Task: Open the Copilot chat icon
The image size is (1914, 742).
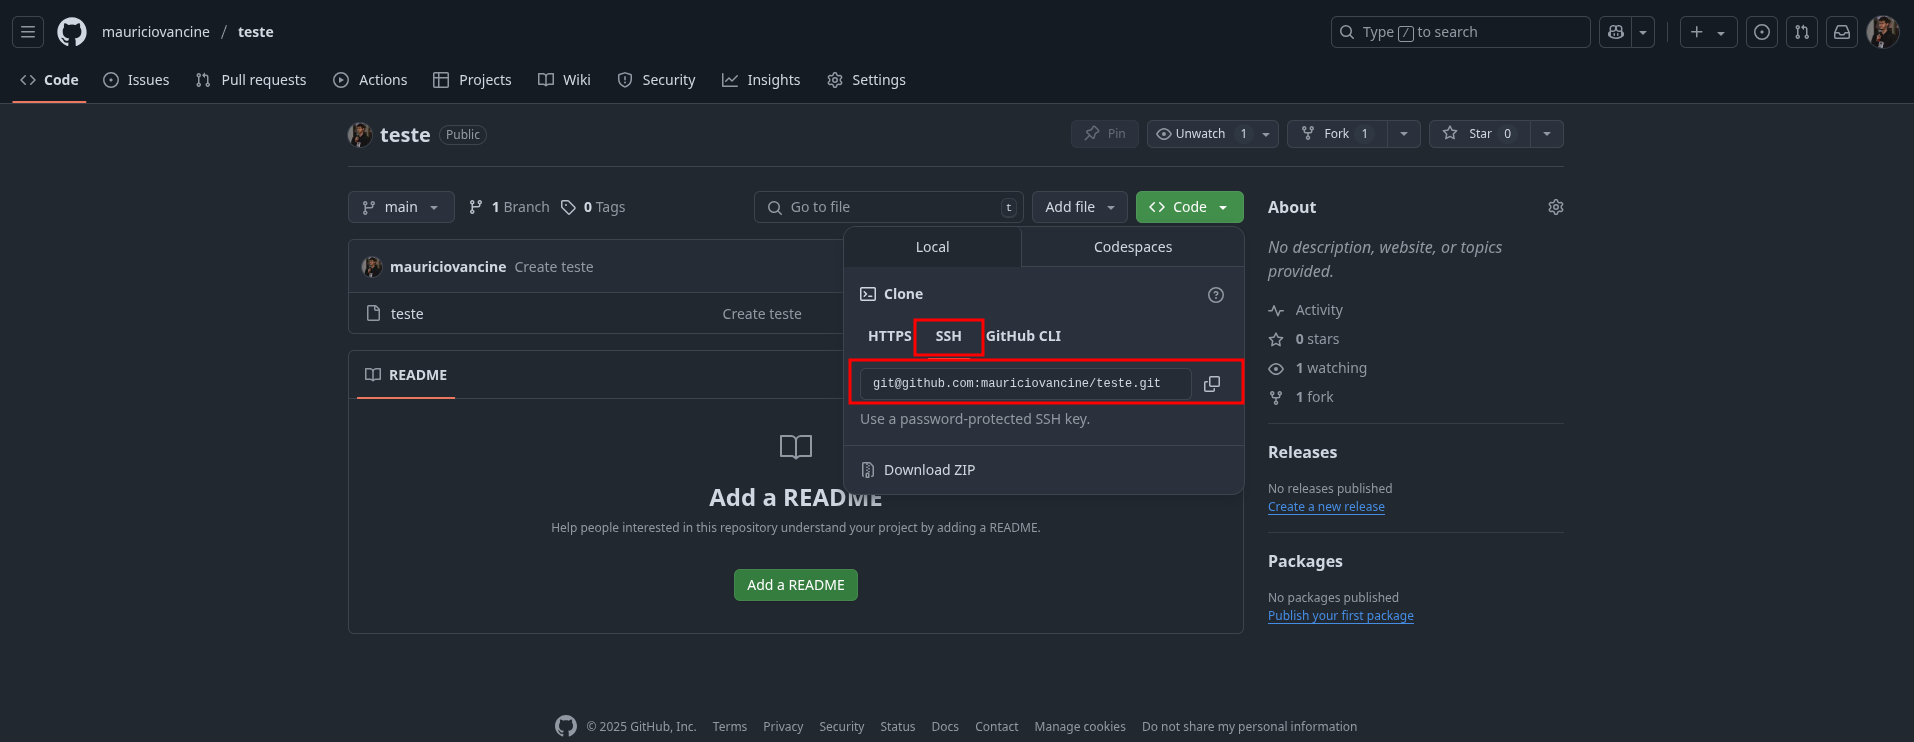Action: coord(1615,32)
